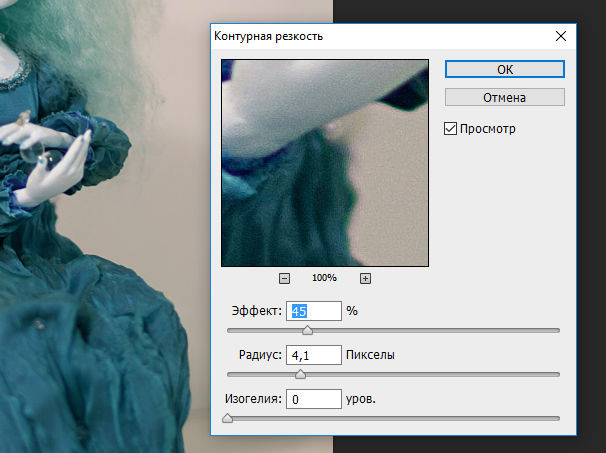The image size is (606, 453).
Task: Zoom out the preview with minus icon
Action: pyautogui.click(x=284, y=278)
